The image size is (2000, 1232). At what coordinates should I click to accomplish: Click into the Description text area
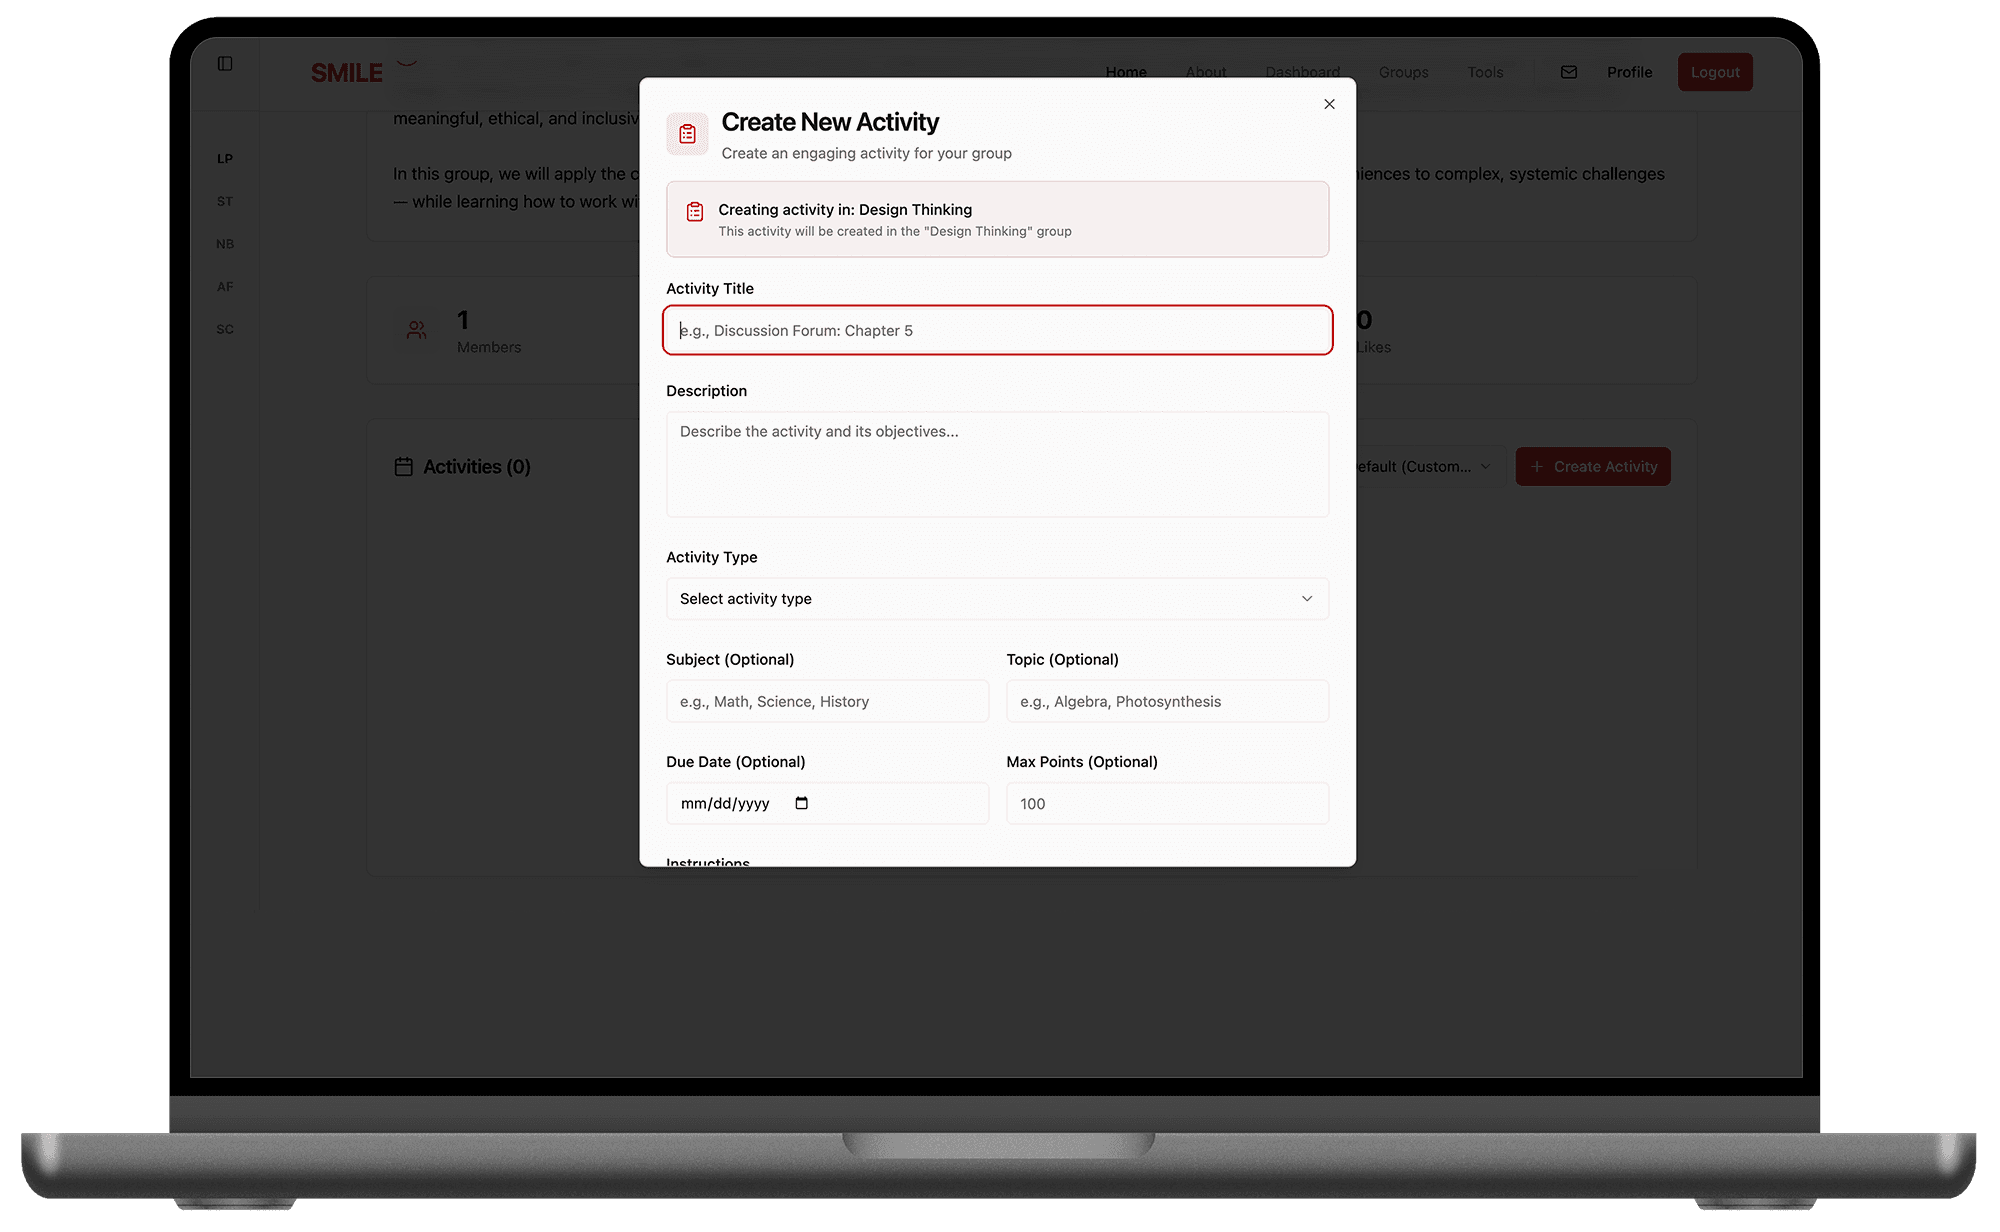[997, 465]
